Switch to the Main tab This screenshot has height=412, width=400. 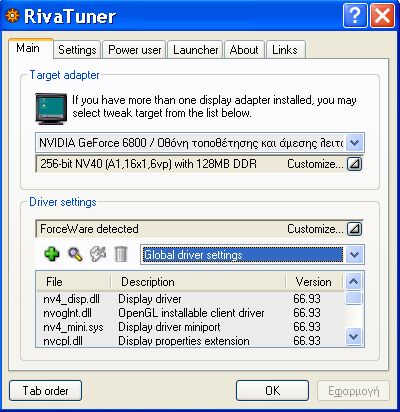pyautogui.click(x=30, y=49)
